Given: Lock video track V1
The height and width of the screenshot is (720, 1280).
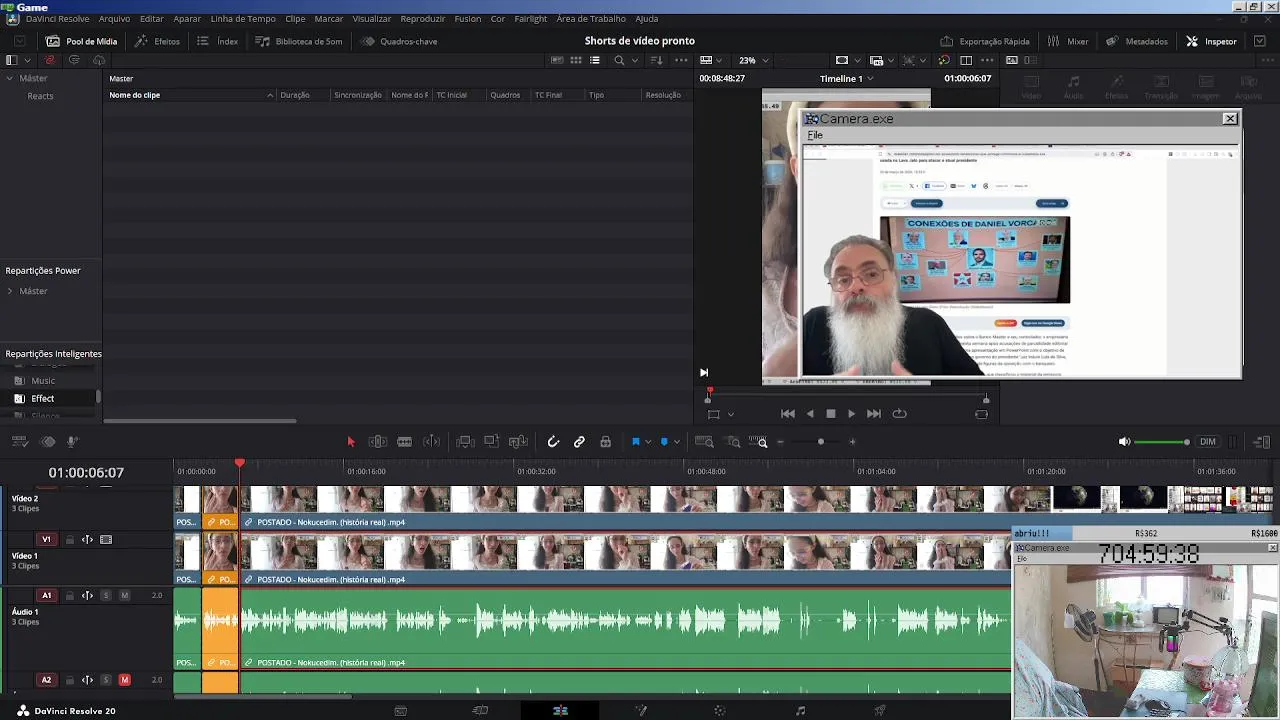Looking at the screenshot, I should [x=69, y=539].
